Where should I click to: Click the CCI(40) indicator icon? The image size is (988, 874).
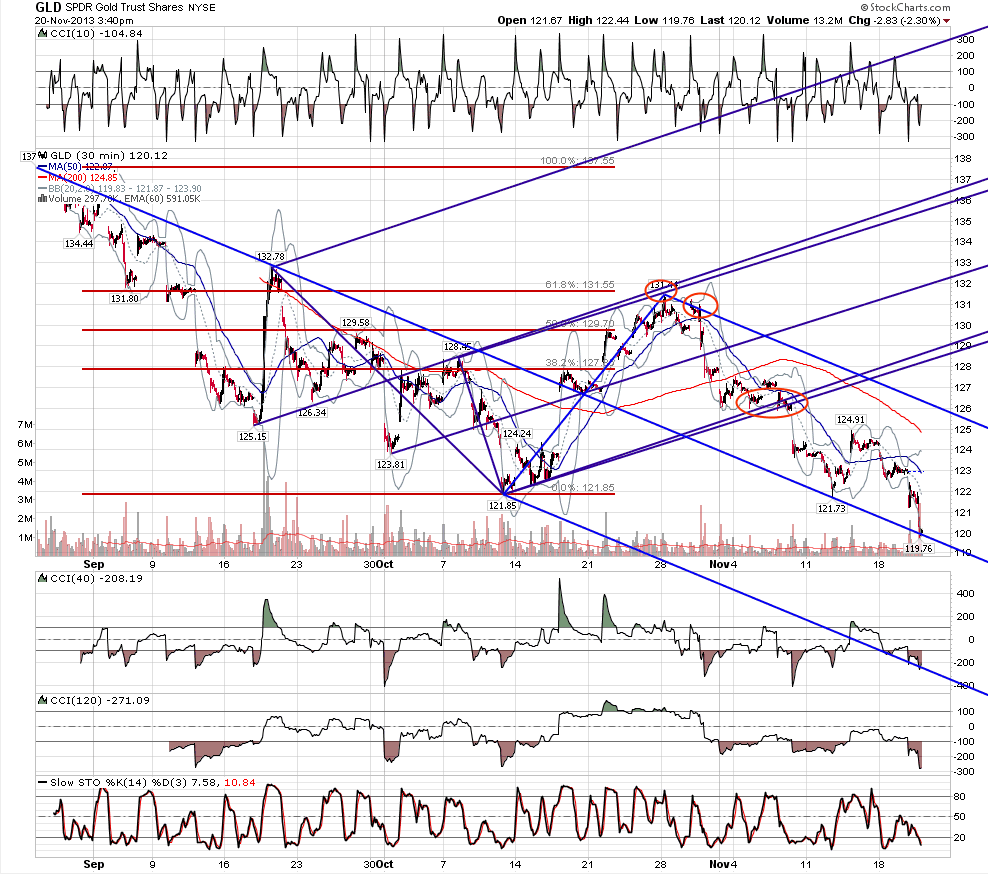point(42,578)
